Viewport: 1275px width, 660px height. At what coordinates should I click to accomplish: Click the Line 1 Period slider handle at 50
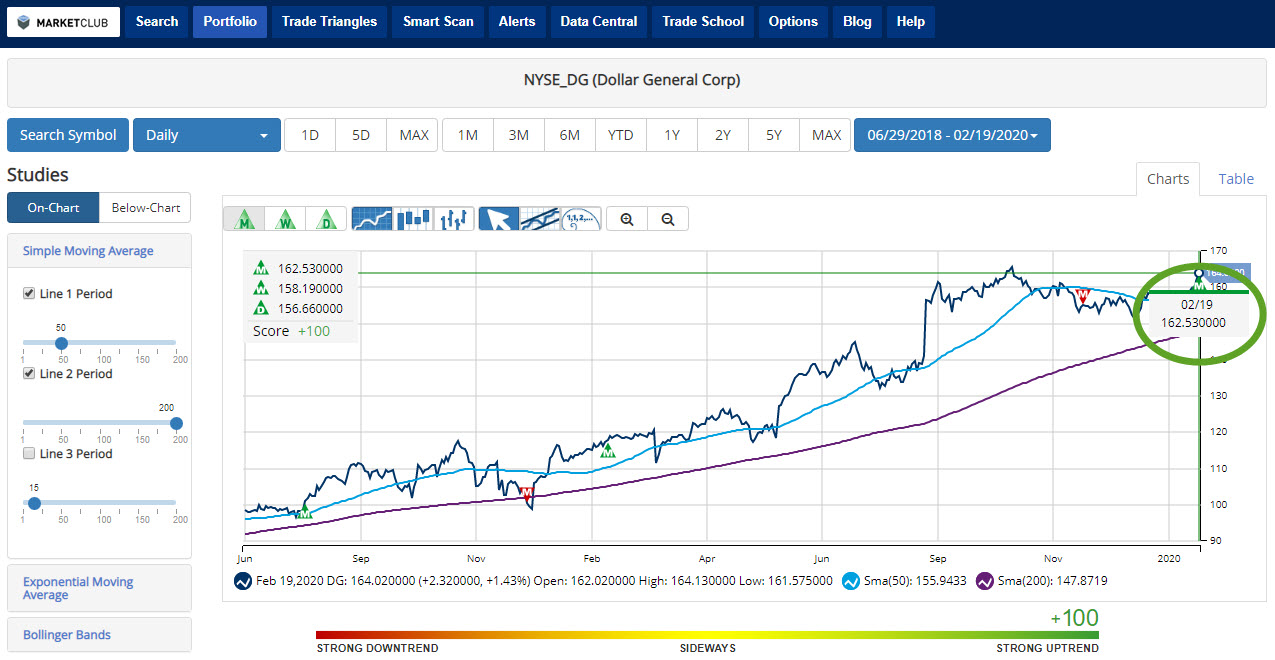(x=61, y=343)
